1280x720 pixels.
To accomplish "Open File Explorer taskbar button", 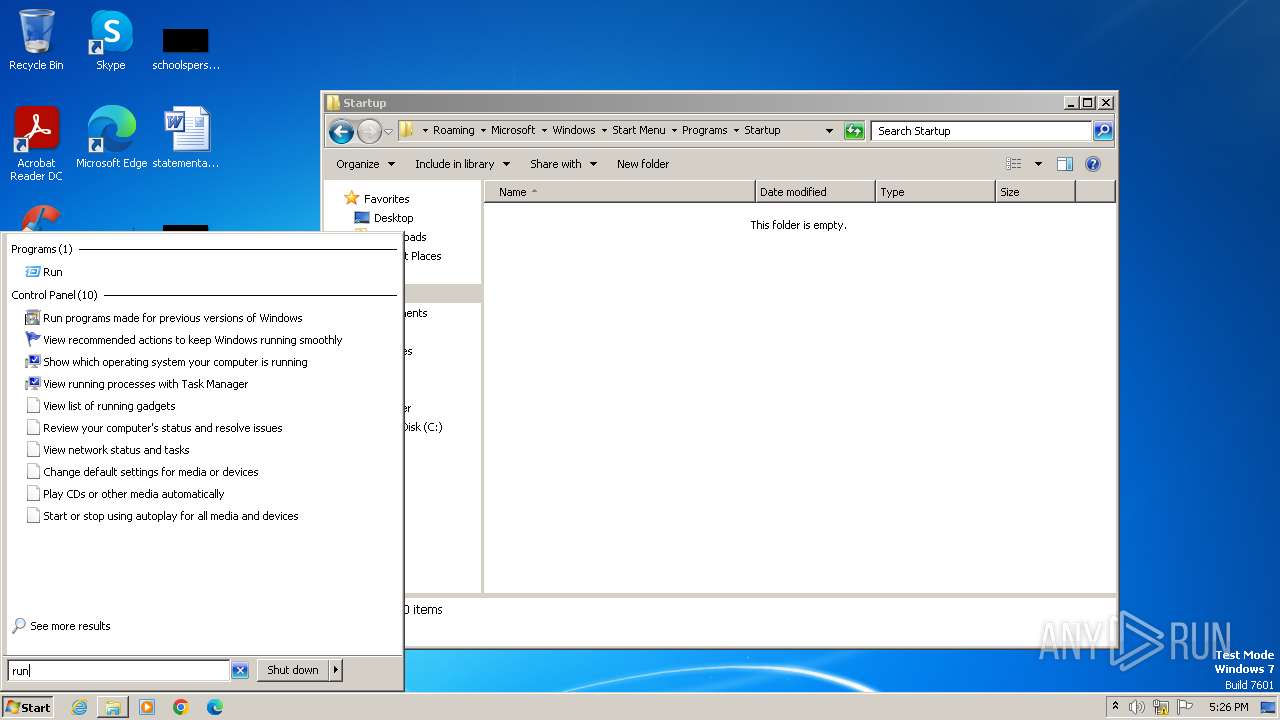I will [x=112, y=707].
